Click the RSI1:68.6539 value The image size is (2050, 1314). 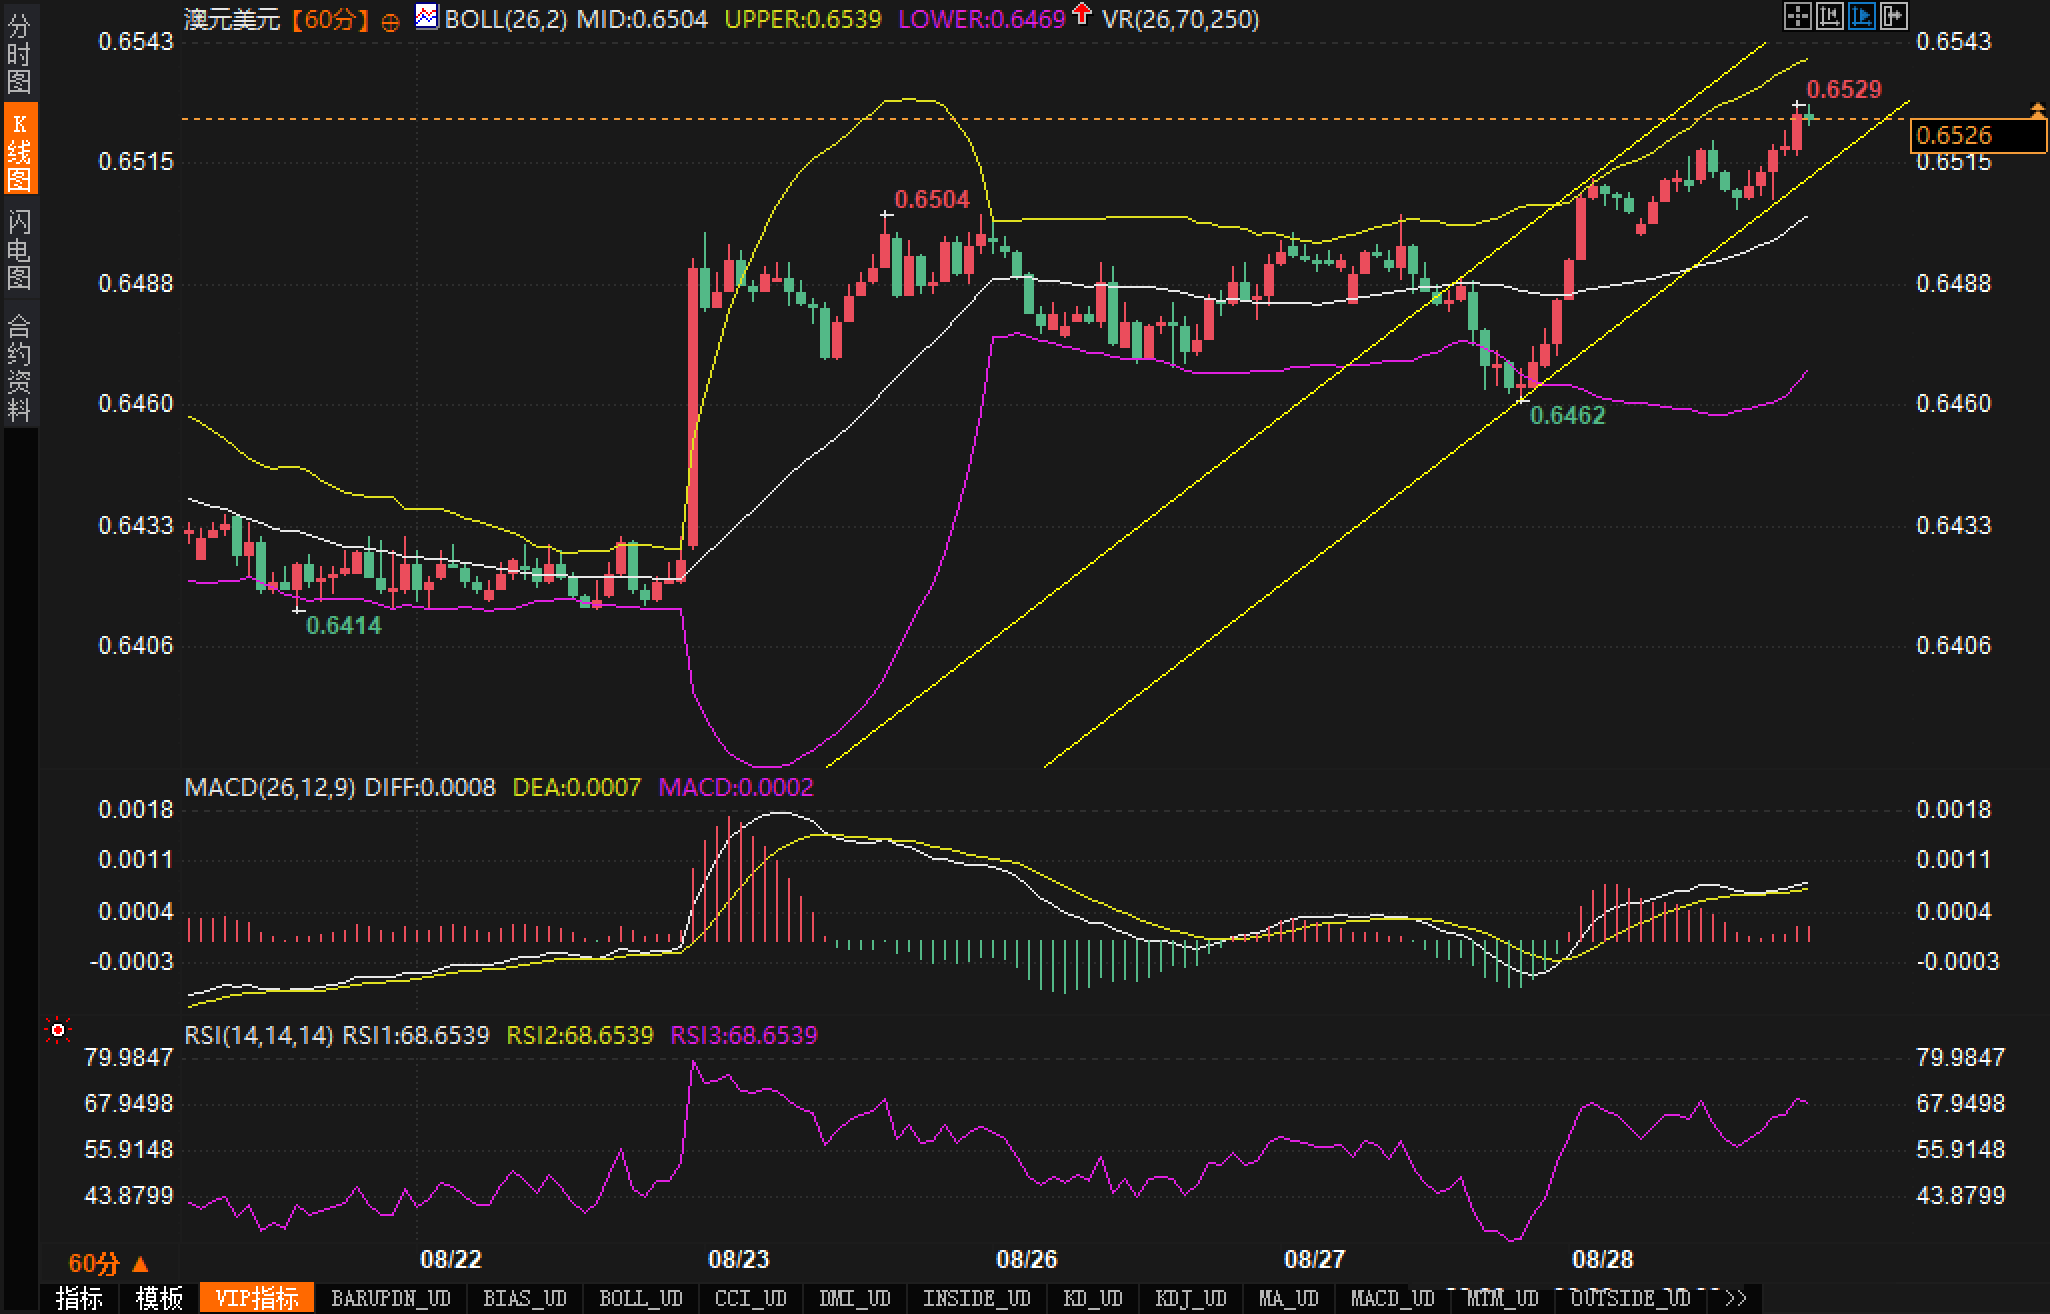coord(416,1035)
